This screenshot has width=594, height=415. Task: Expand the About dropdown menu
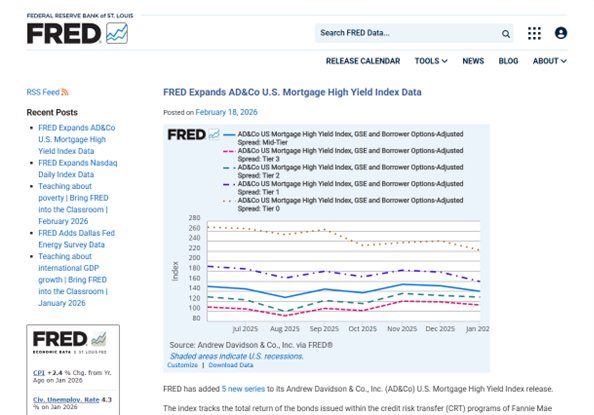pos(550,61)
